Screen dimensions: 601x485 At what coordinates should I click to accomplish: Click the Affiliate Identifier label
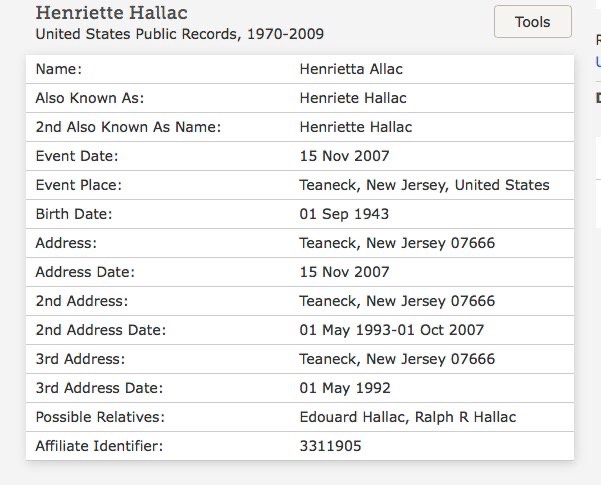[99, 446]
